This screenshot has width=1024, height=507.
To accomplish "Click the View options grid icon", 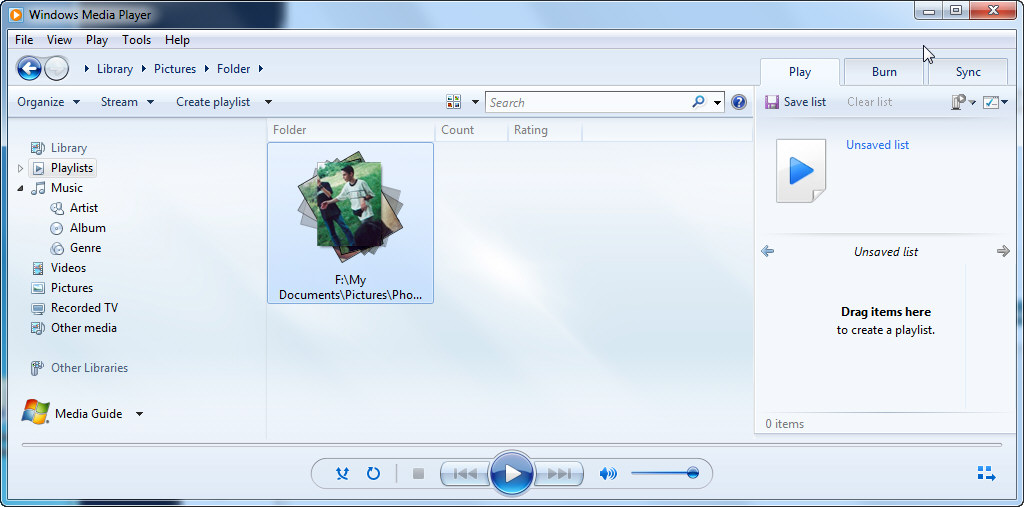I will point(453,102).
